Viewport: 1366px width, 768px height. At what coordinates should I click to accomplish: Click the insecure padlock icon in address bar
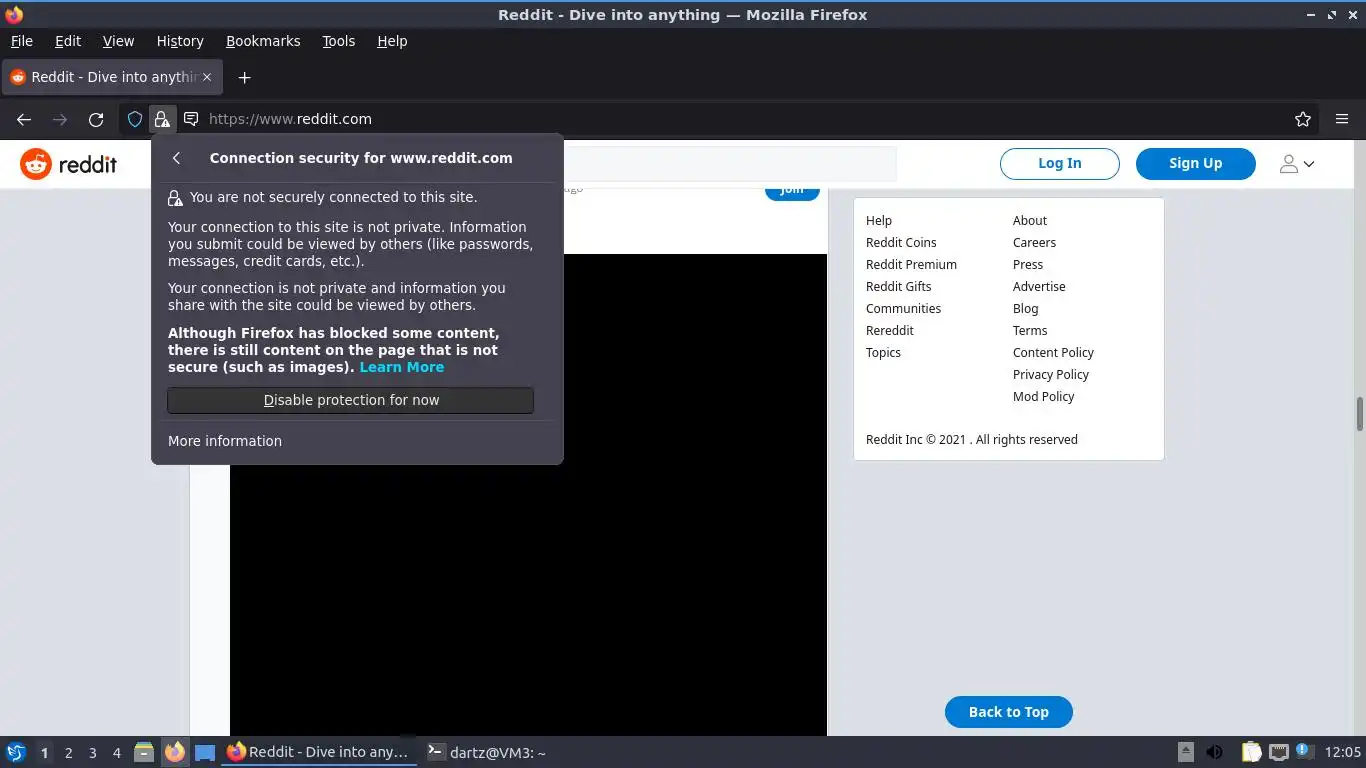click(x=162, y=119)
